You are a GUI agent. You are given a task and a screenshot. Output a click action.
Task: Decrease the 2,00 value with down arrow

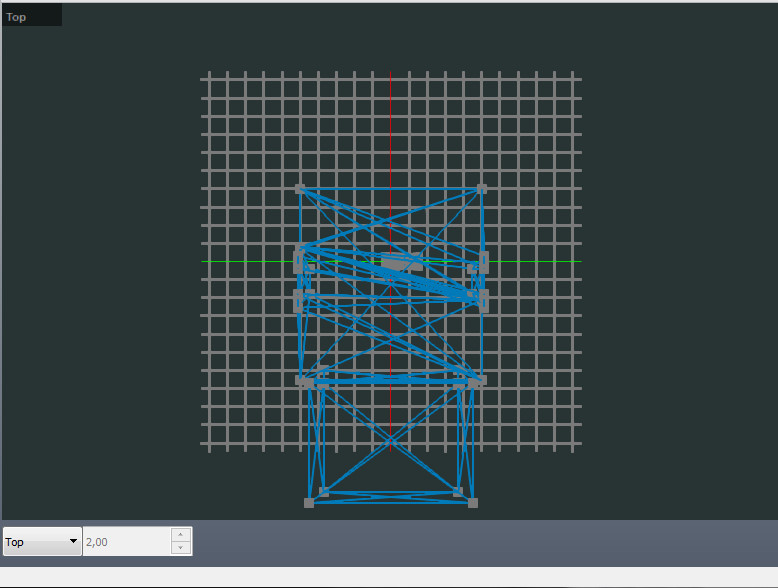(181, 548)
